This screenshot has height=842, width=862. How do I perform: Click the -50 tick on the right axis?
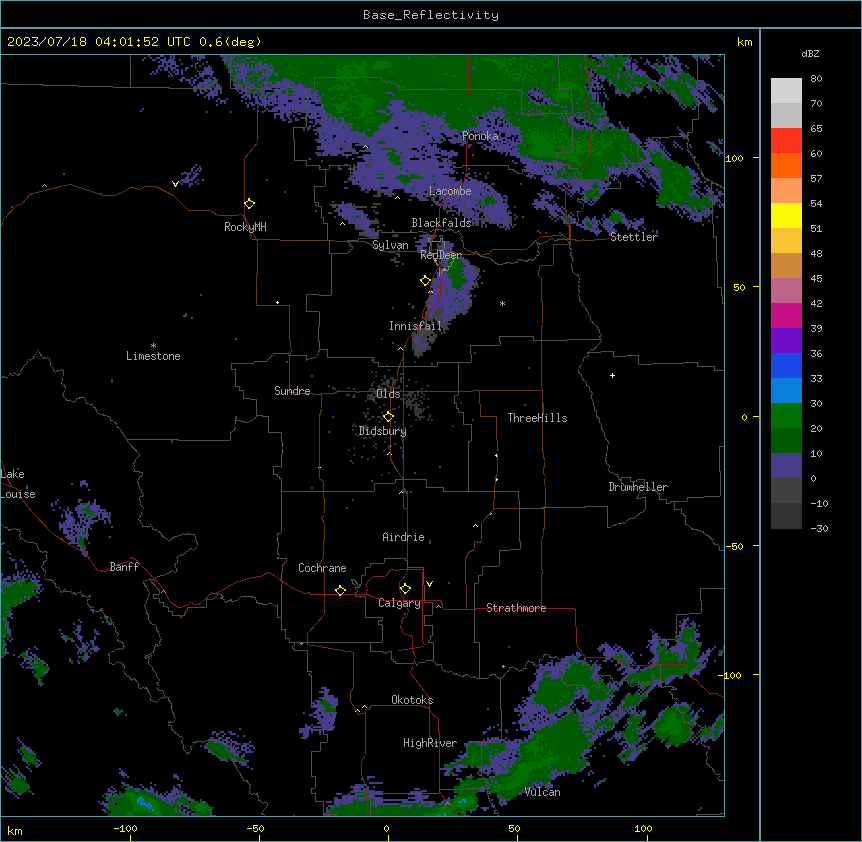[734, 546]
